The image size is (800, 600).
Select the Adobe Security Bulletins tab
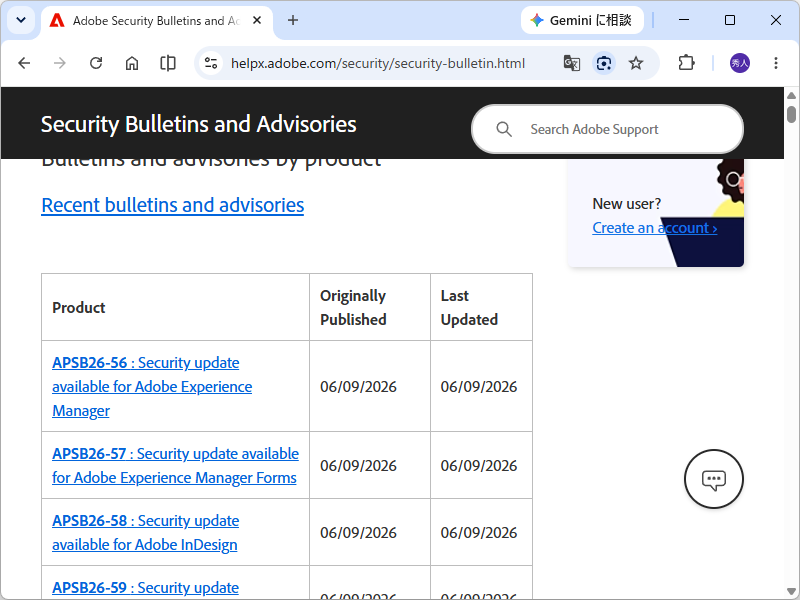[157, 20]
